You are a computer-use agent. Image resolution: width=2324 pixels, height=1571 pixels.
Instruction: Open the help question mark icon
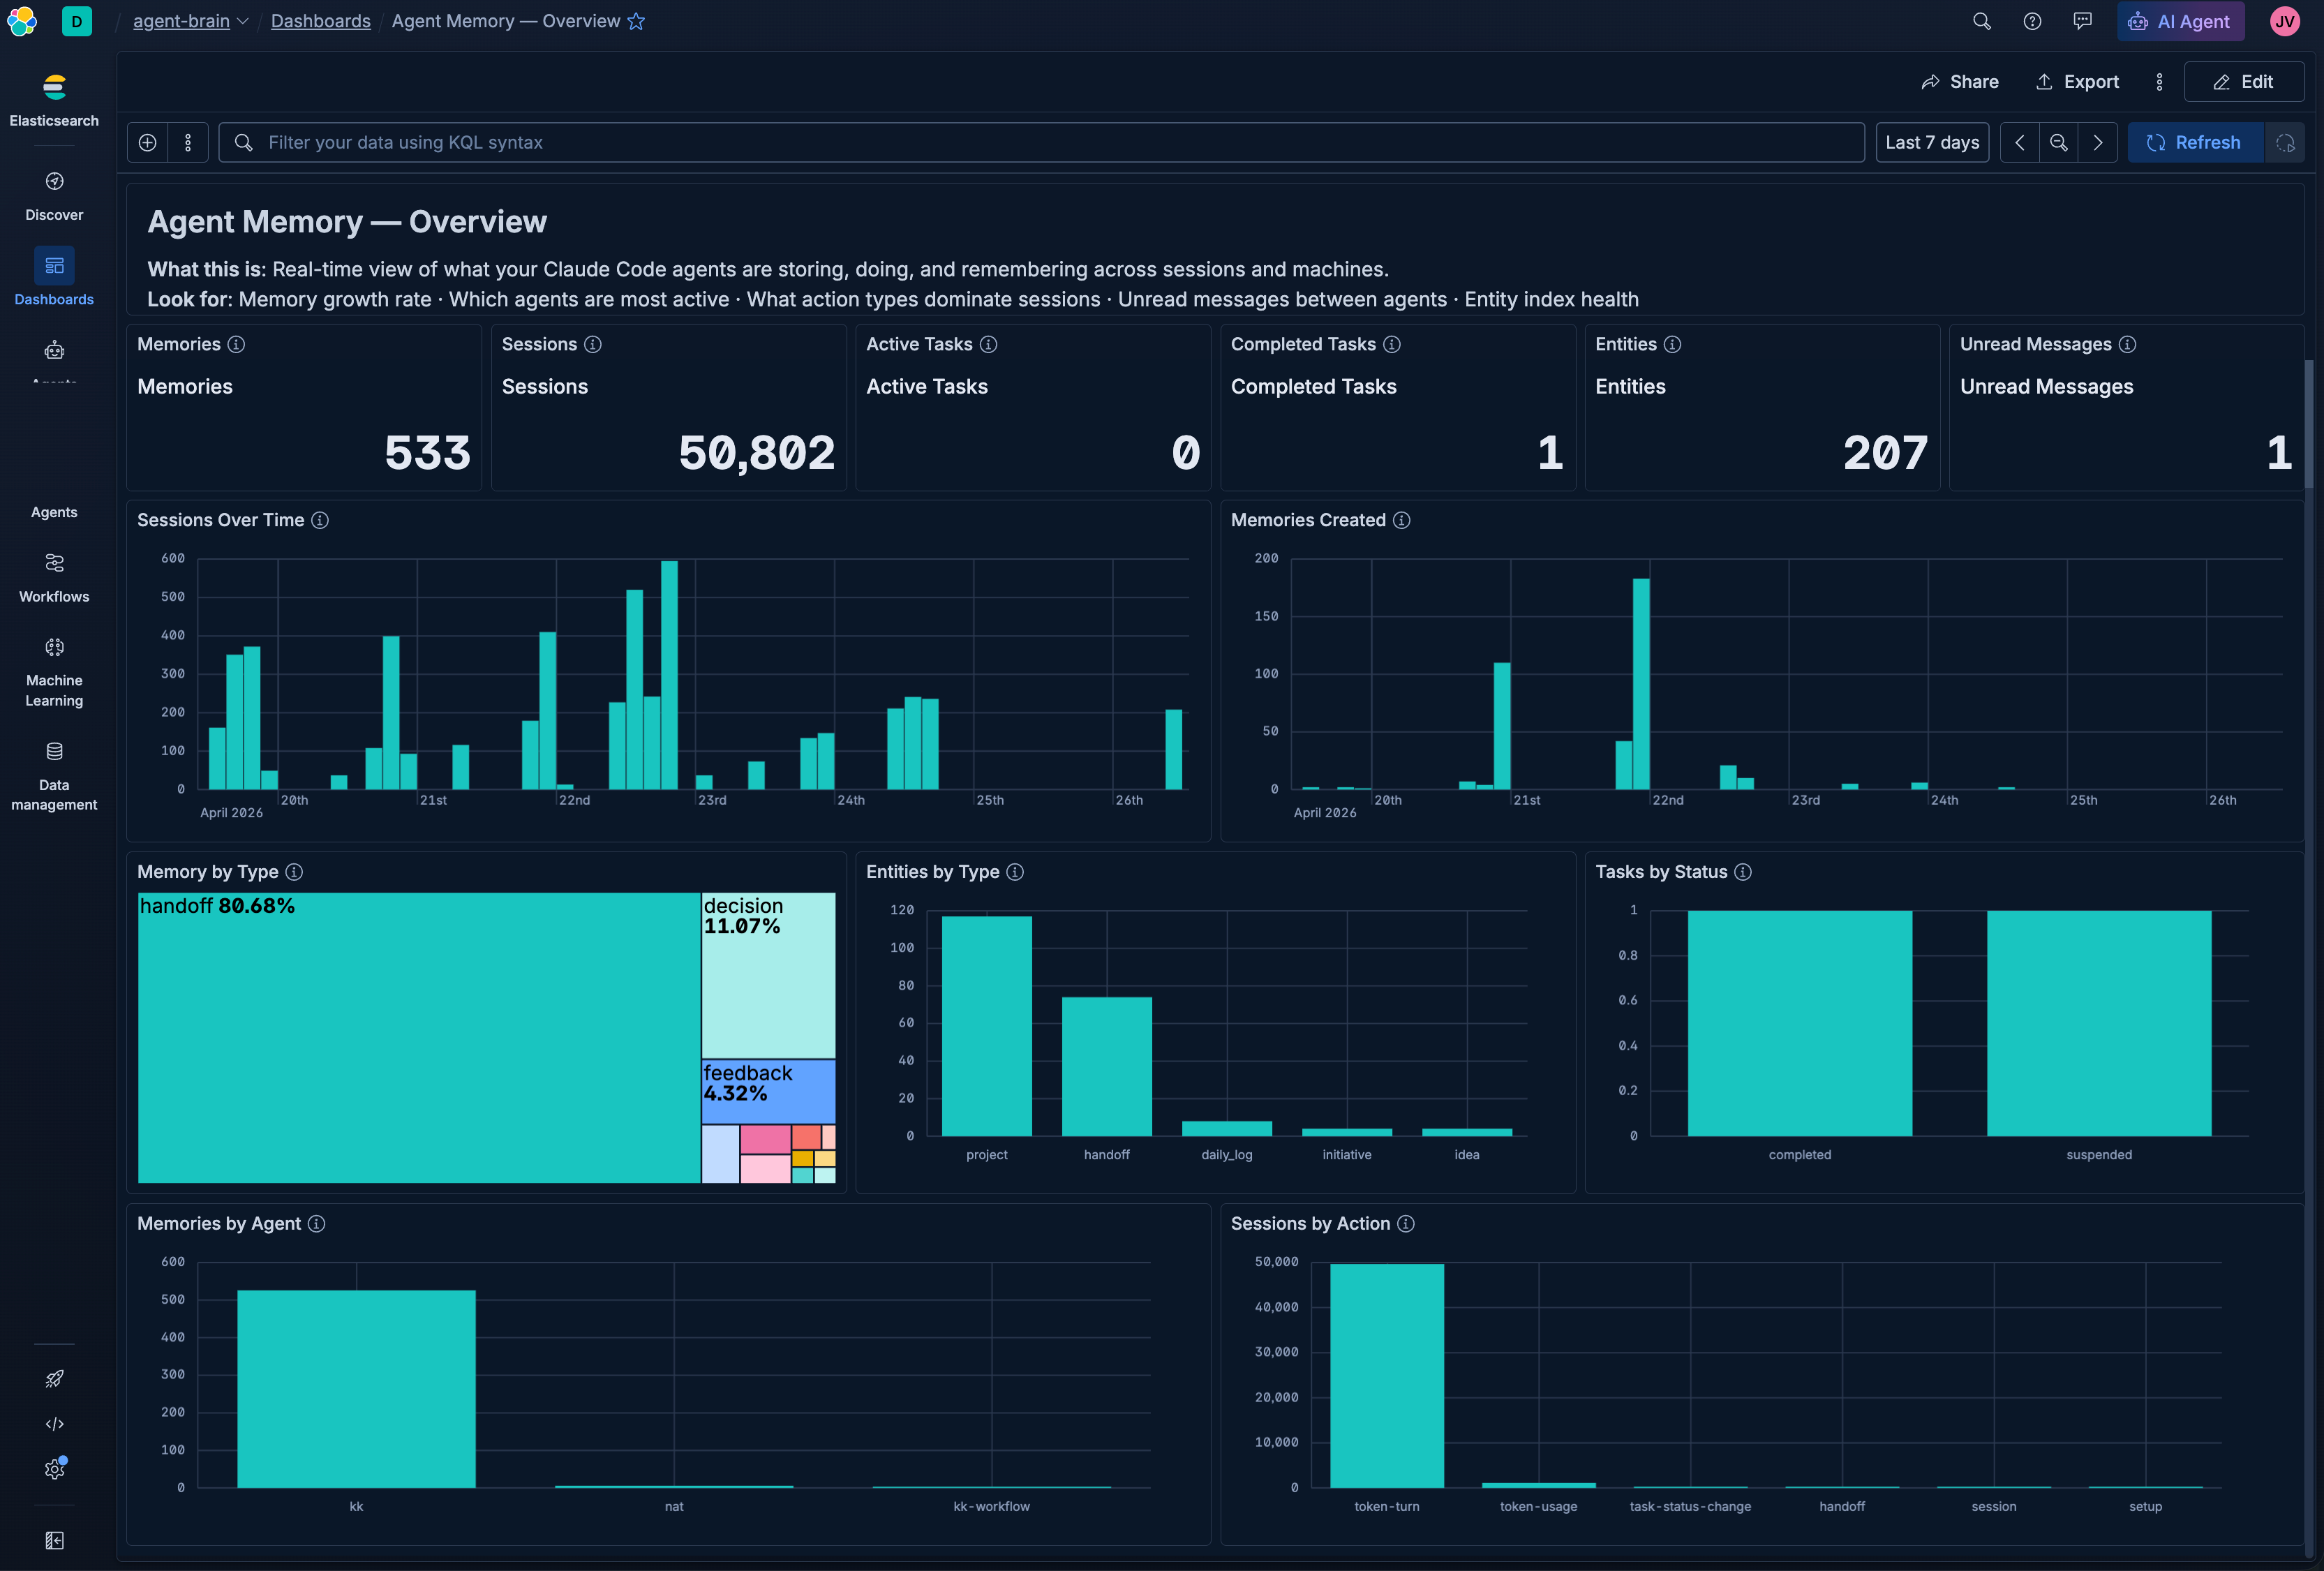pos(2032,21)
